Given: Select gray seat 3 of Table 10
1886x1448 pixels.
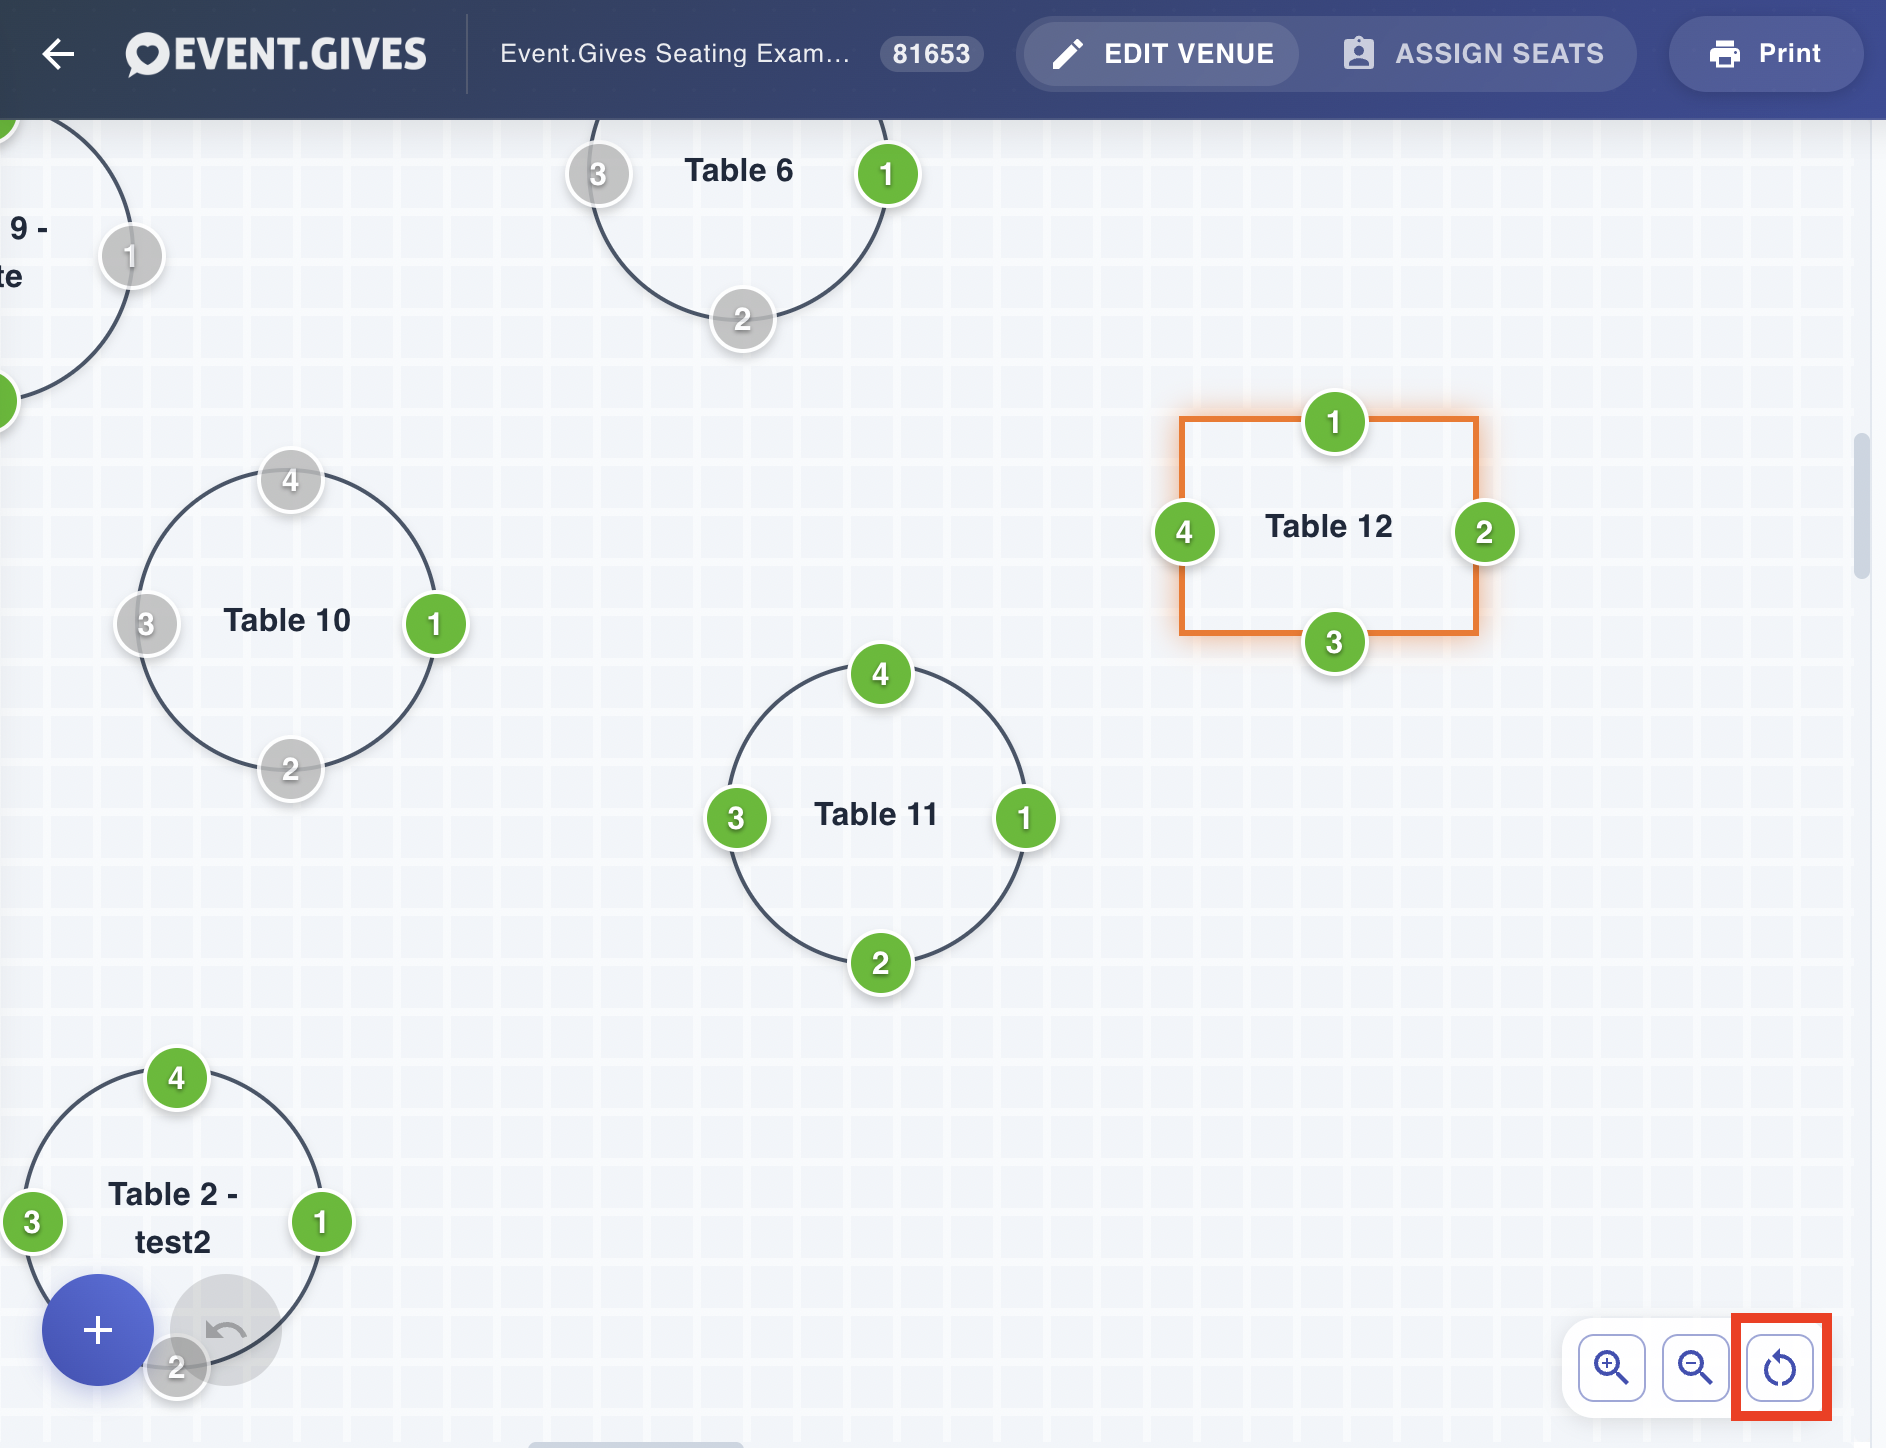Looking at the screenshot, I should point(146,624).
